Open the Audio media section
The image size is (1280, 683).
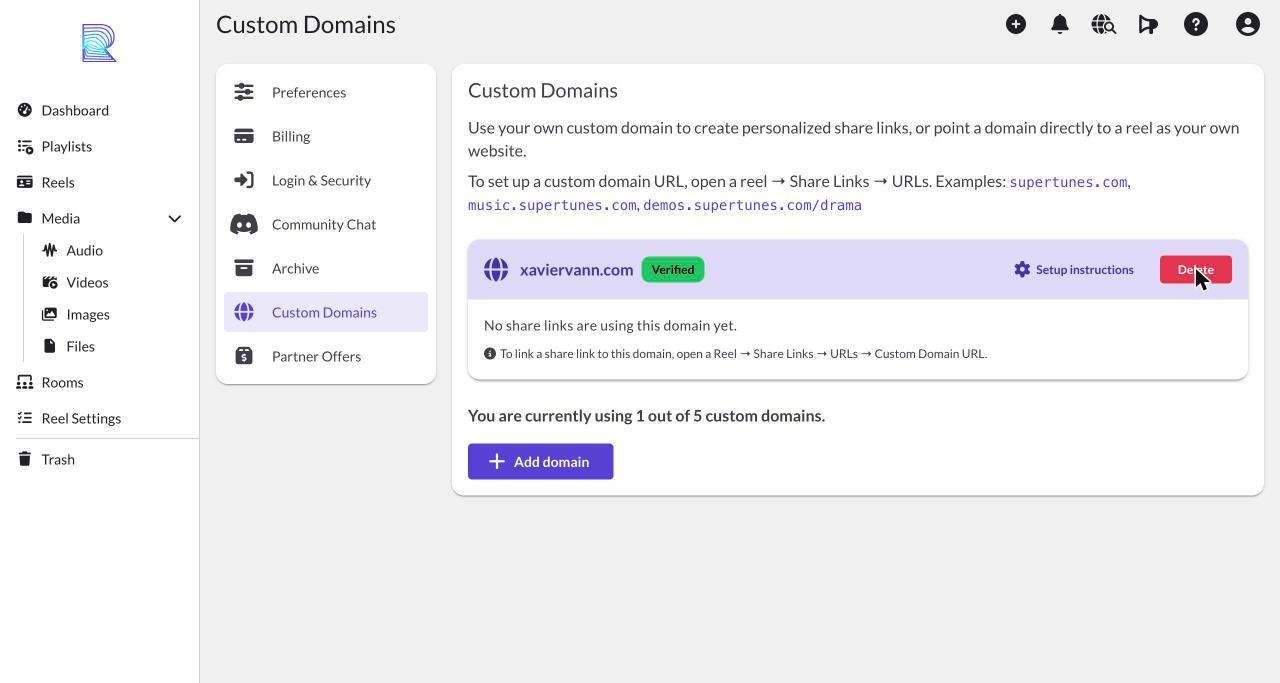(x=84, y=250)
